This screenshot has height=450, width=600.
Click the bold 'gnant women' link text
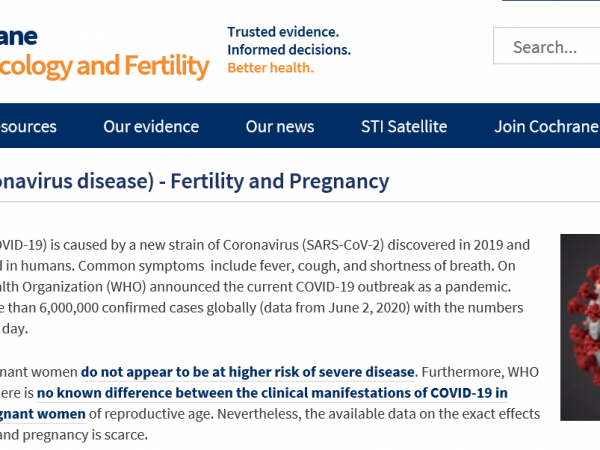tap(42, 414)
